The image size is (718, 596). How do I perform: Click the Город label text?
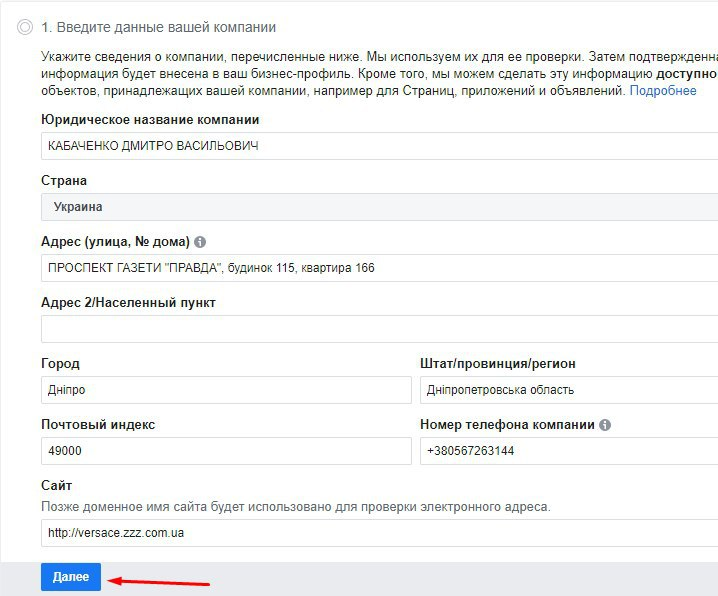coord(60,364)
